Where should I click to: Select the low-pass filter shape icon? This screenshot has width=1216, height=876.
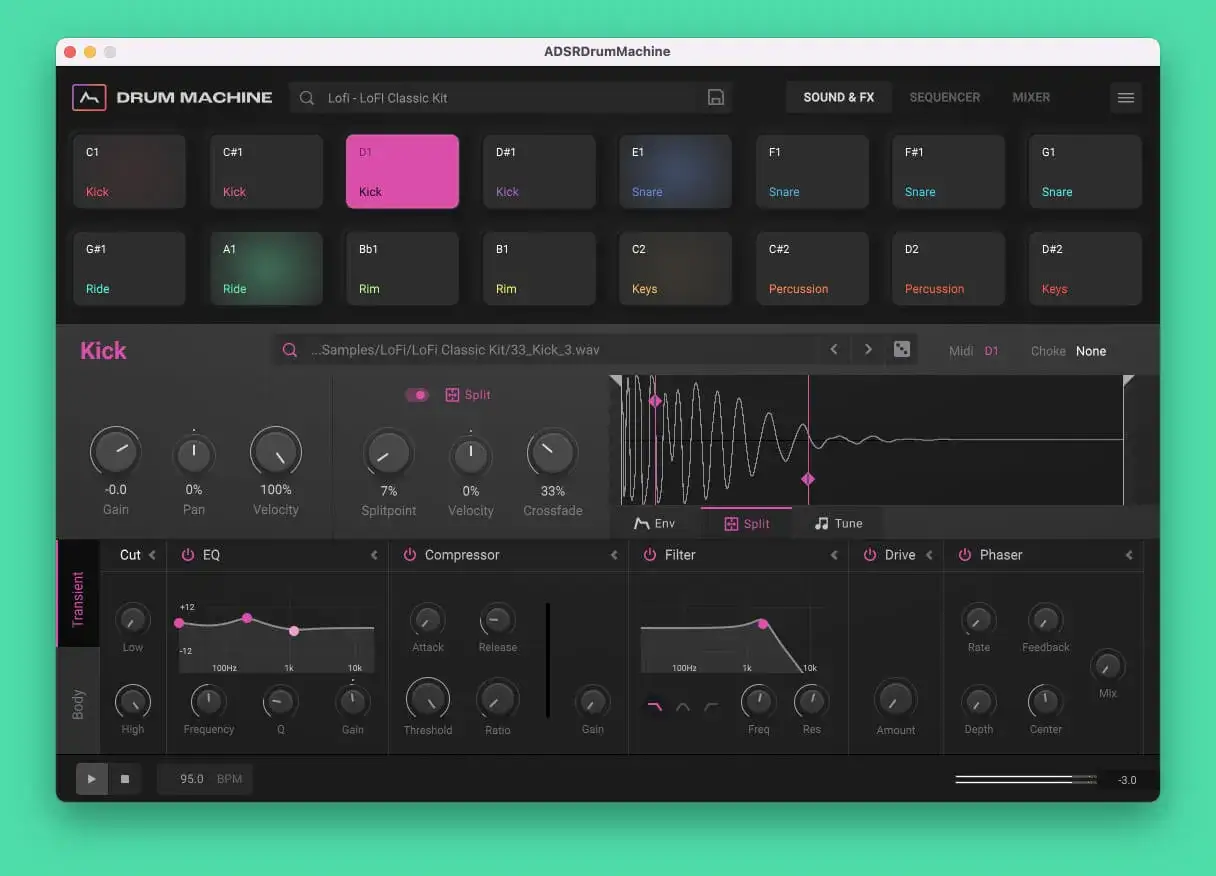[655, 706]
